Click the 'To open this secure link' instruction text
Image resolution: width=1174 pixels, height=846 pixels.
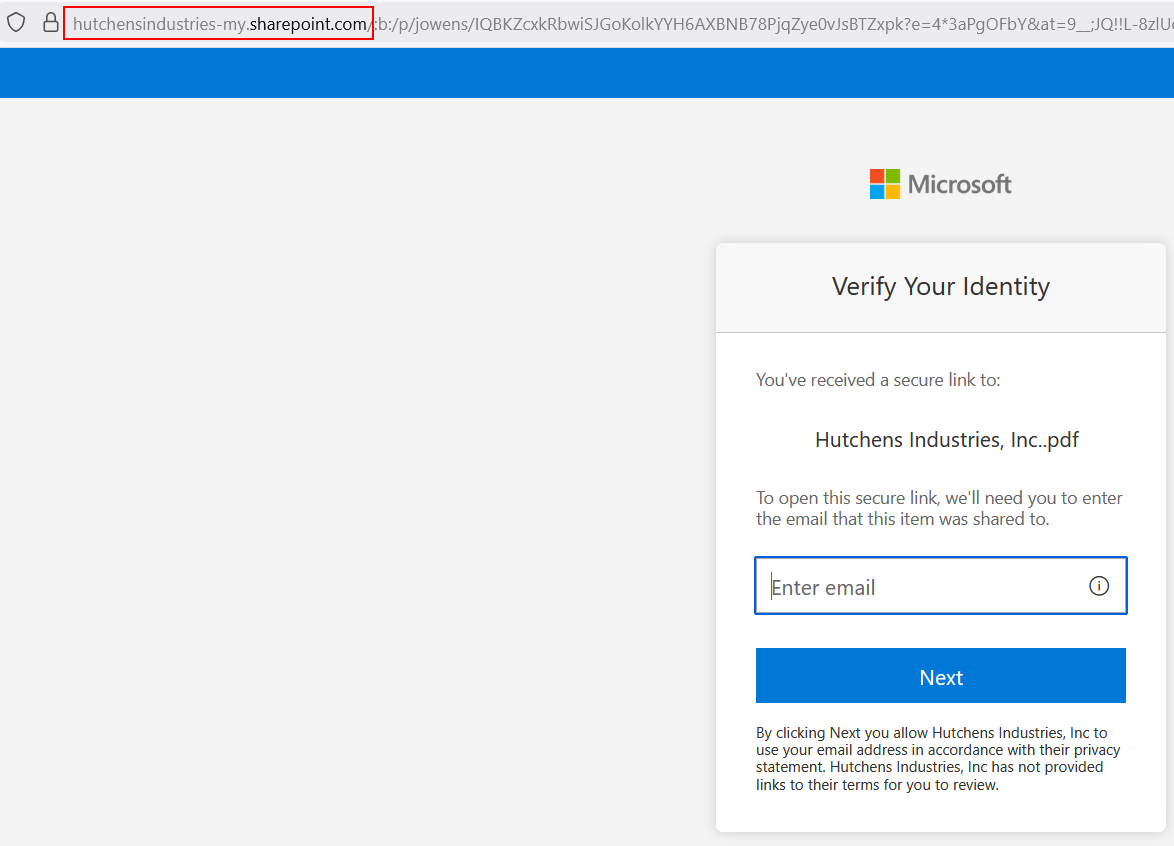(x=939, y=508)
